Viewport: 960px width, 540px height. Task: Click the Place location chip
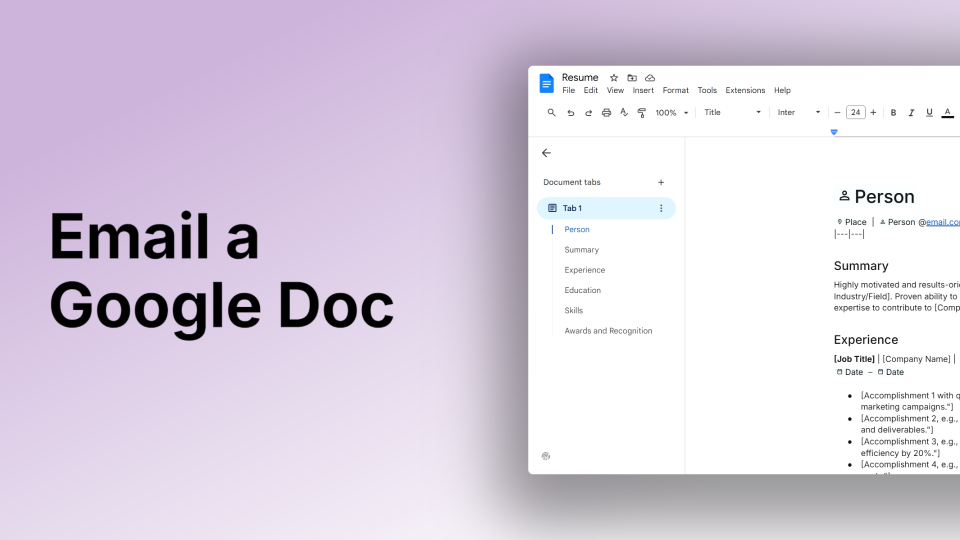point(852,222)
